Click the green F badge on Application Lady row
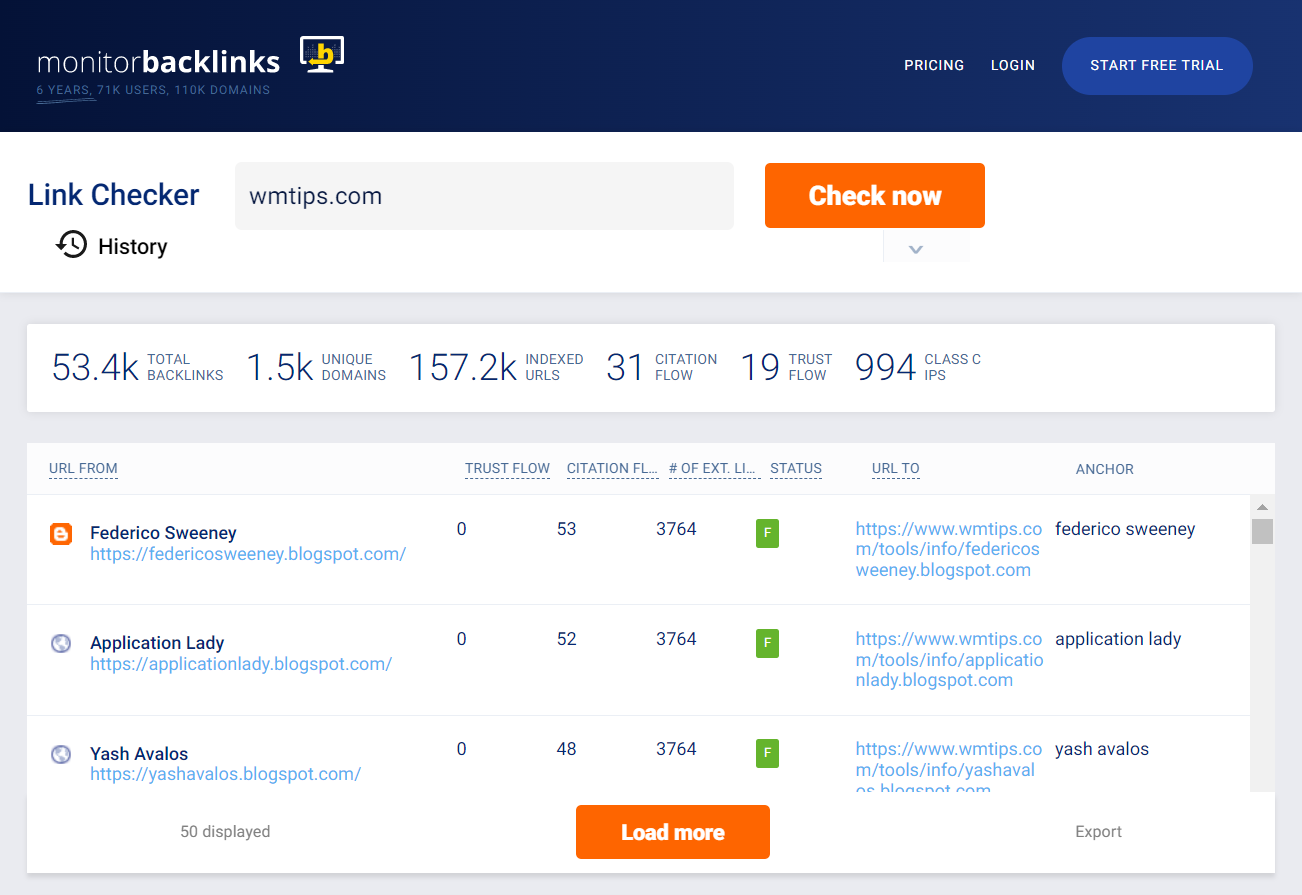The width and height of the screenshot is (1302, 895). (767, 644)
